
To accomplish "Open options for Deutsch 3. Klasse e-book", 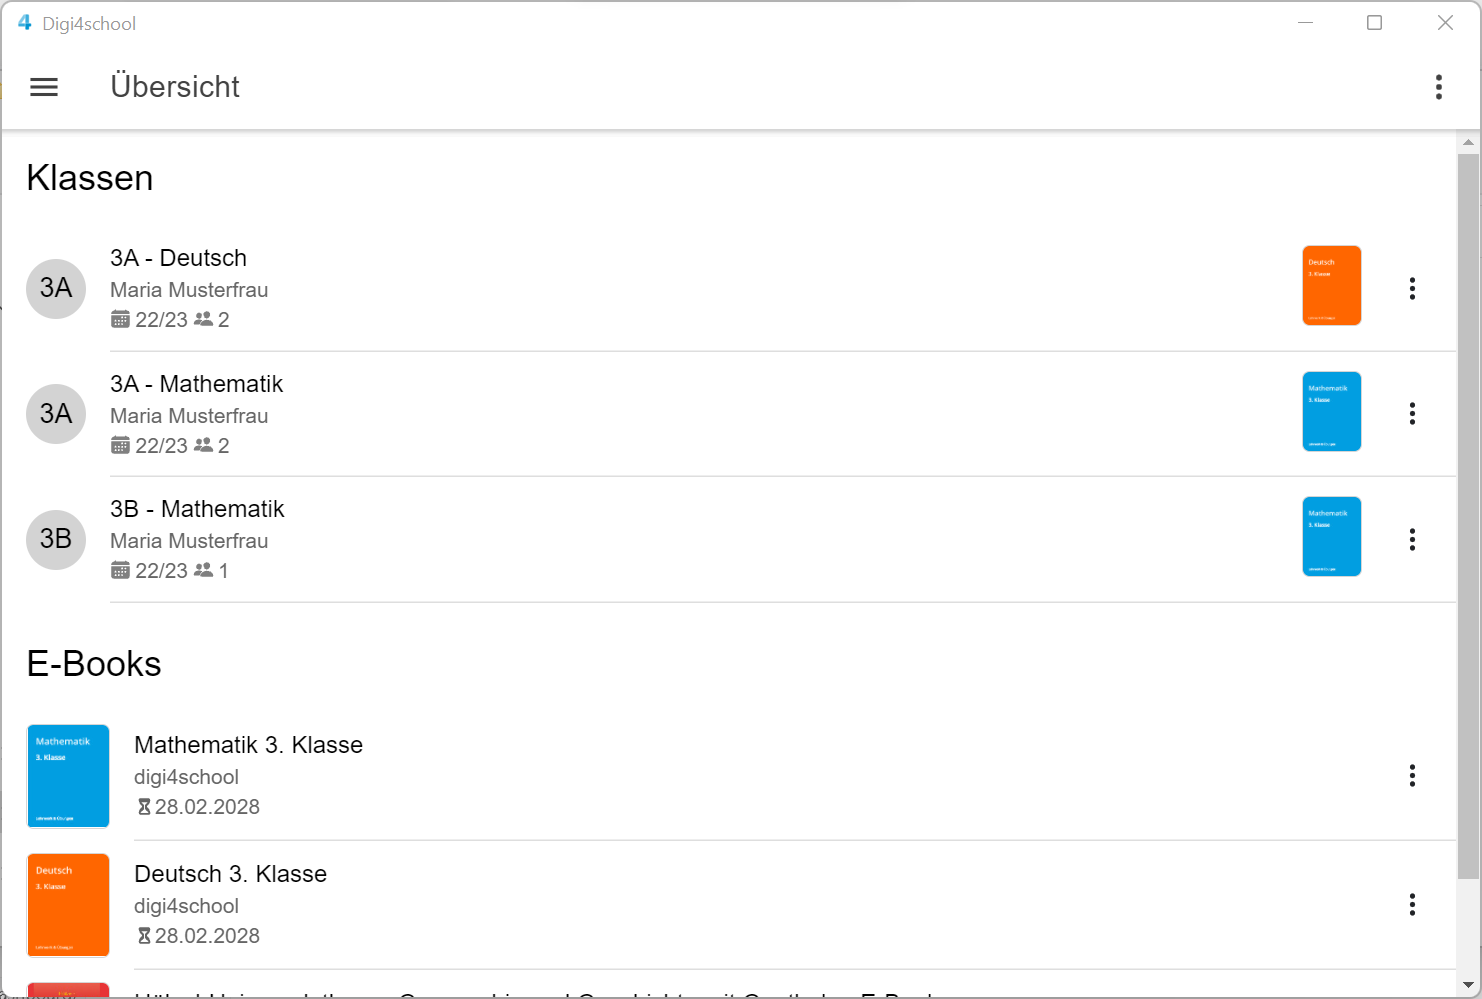I will (x=1412, y=905).
